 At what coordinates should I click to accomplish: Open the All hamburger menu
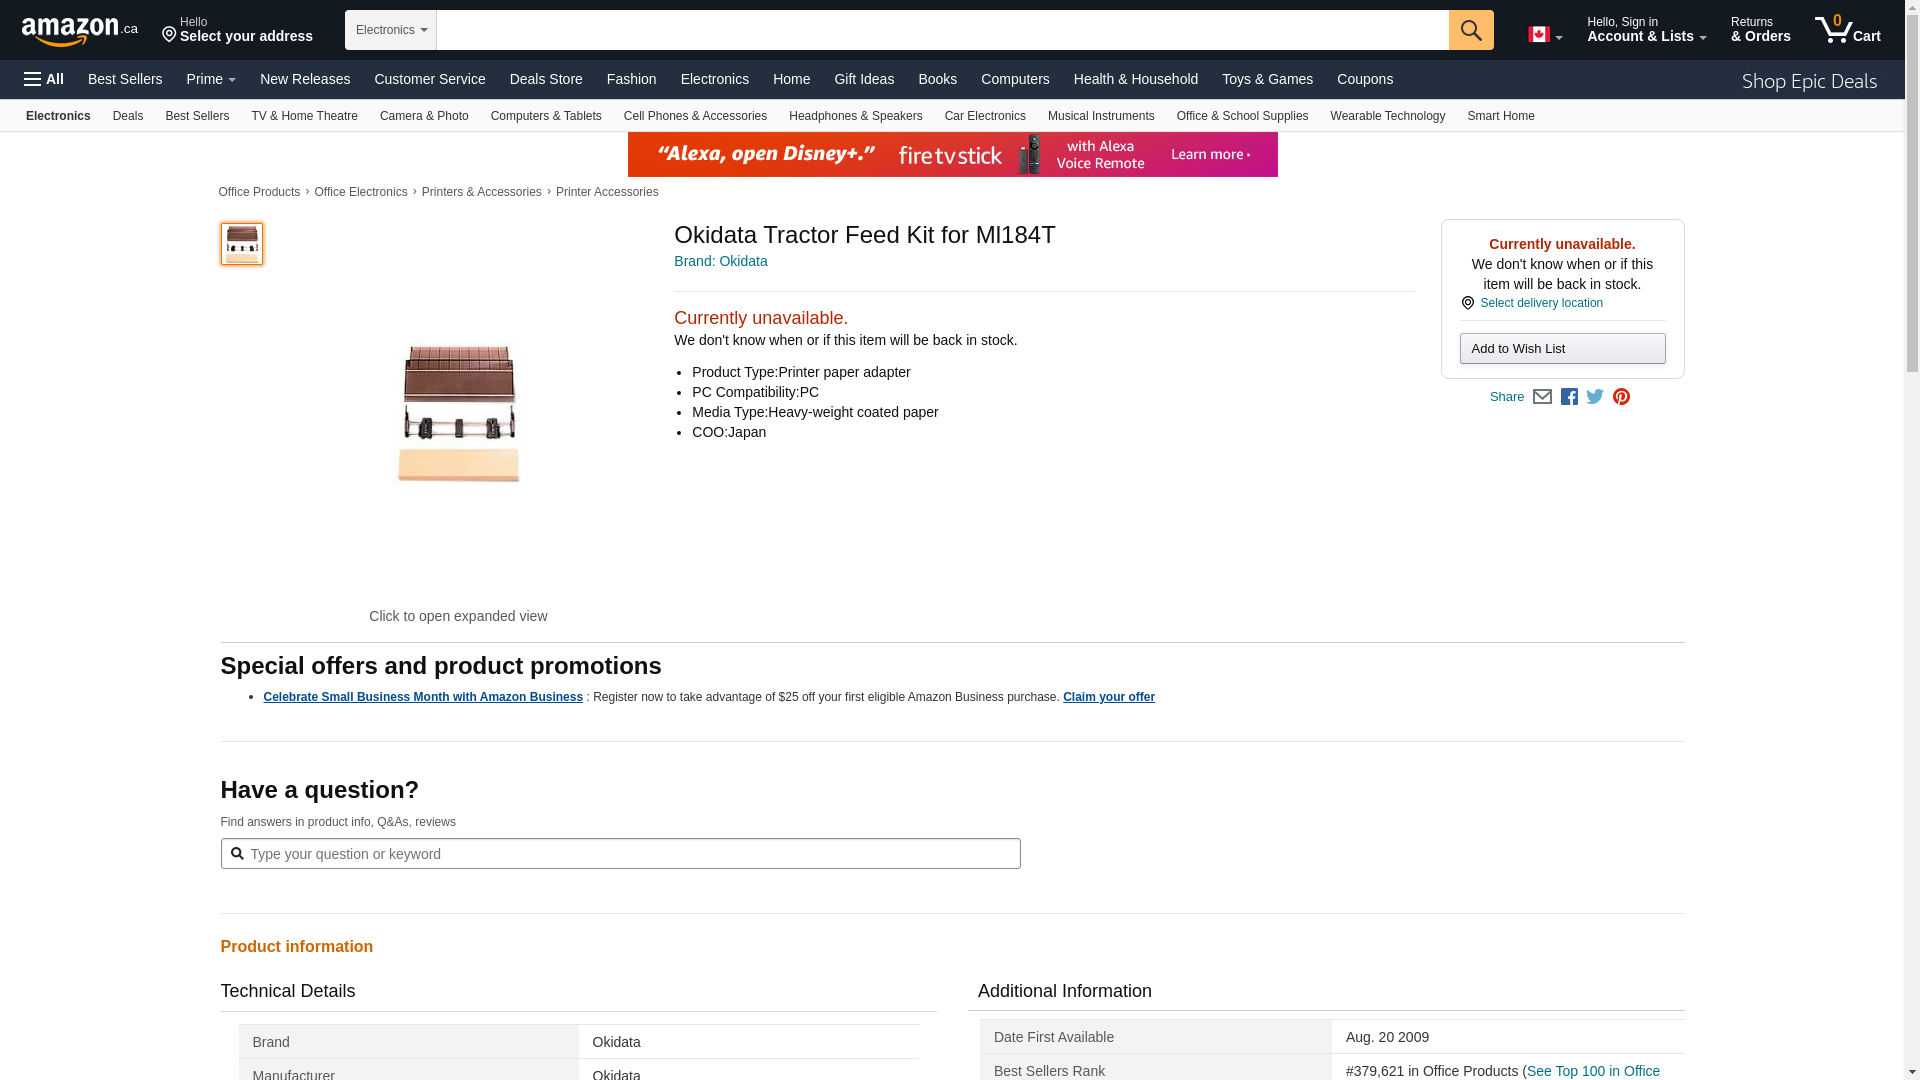(x=44, y=79)
